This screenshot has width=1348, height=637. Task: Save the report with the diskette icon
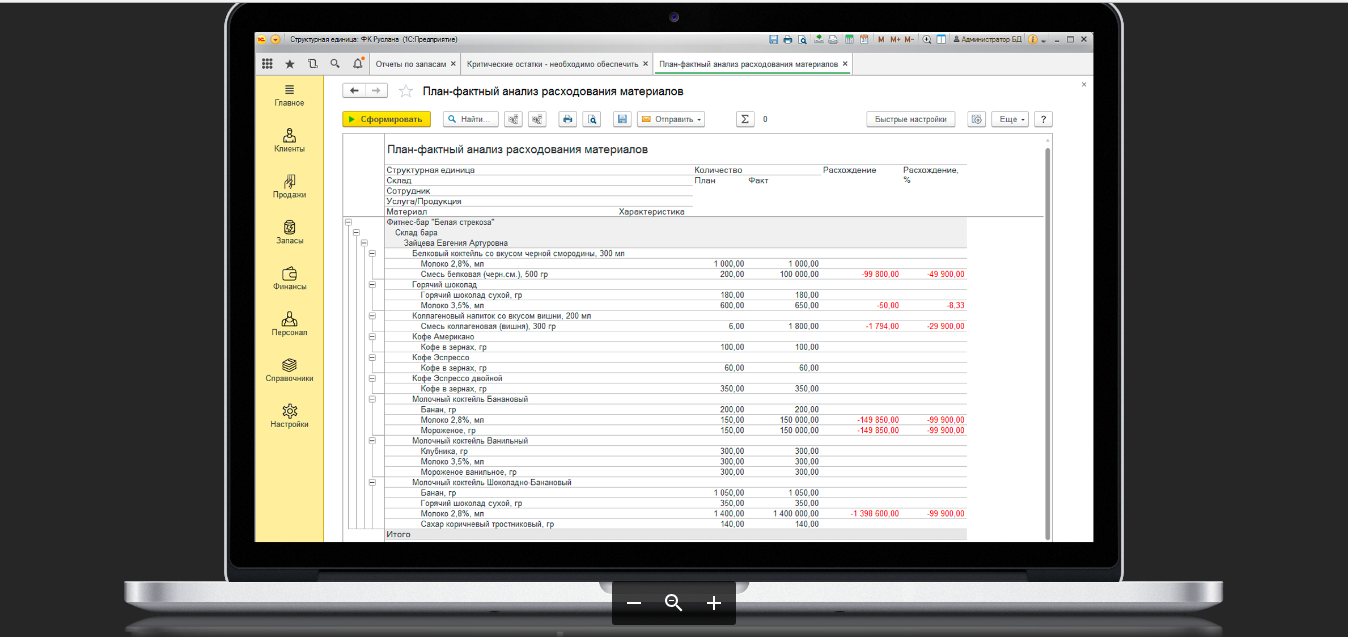point(622,119)
